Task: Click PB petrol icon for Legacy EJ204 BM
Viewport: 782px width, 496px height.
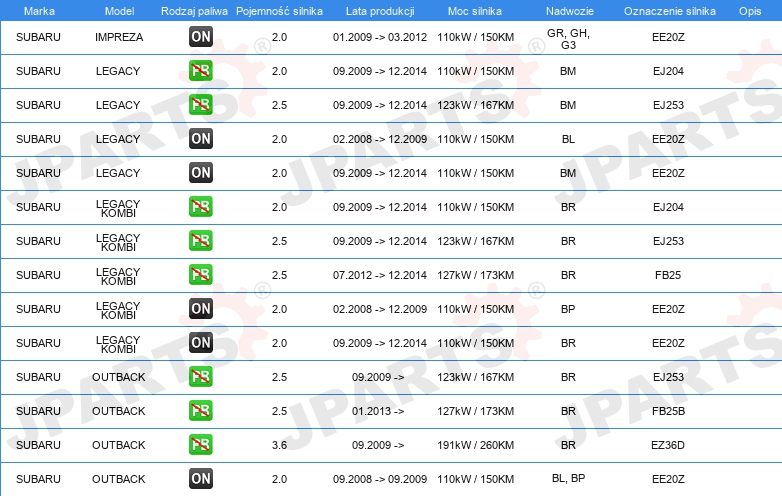Action: tap(201, 70)
